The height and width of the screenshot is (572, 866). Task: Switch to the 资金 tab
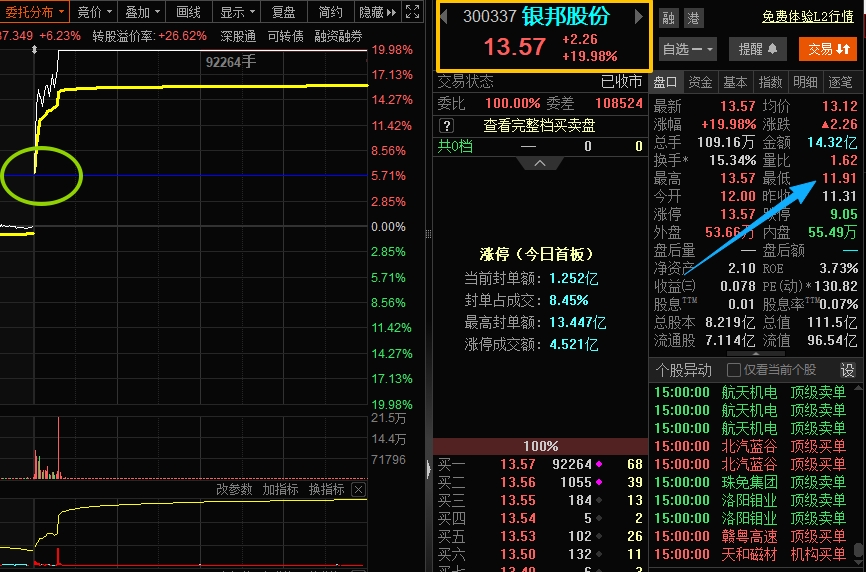[700, 82]
